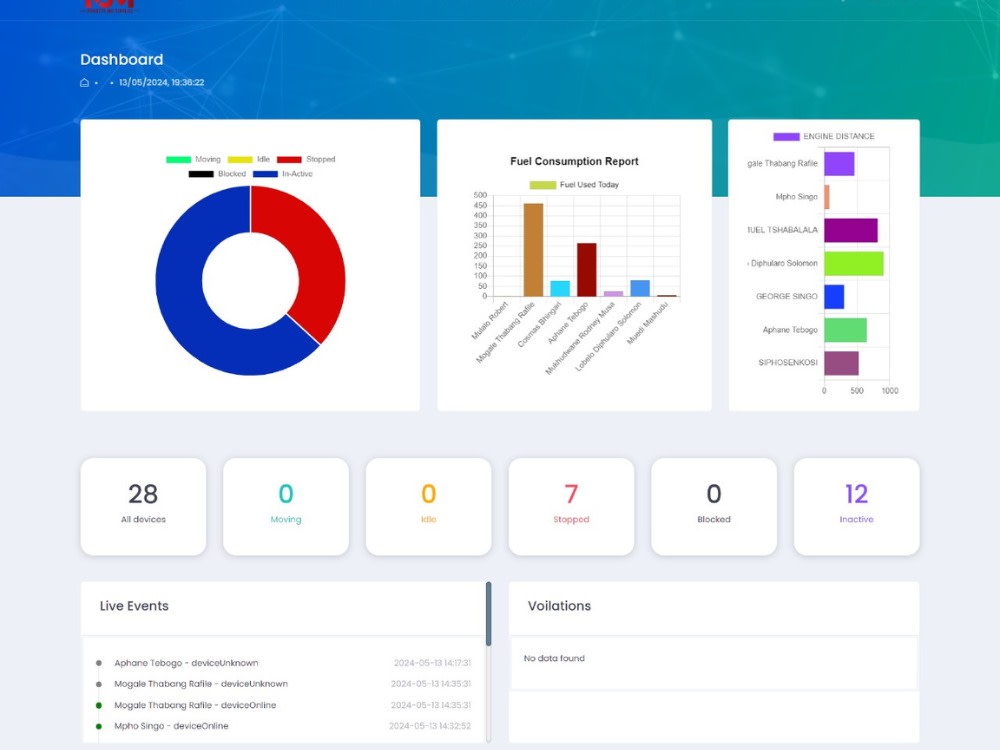Screen dimensions: 1000x750
Task: Toggle the Stopped legend entry
Action: pyautogui.click(x=306, y=159)
